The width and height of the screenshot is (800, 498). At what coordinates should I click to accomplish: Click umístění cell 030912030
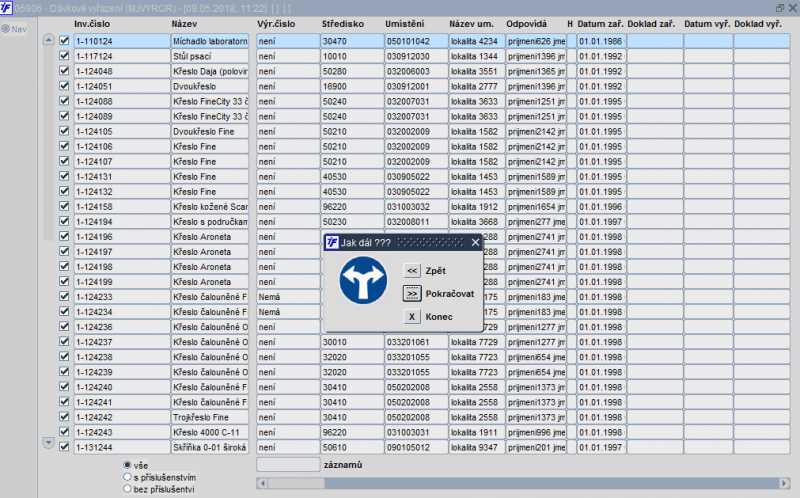416,56
